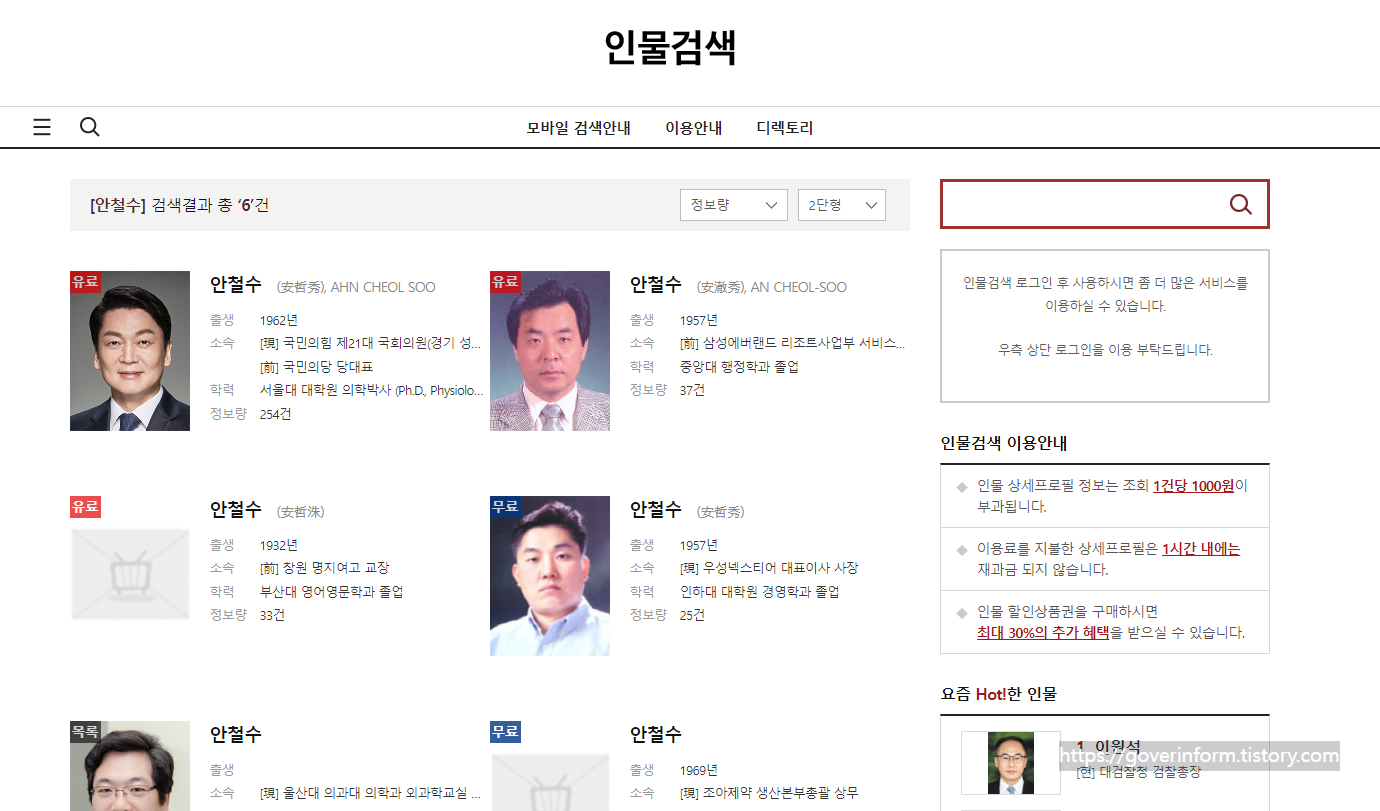
Task: Click 국민의당 당대표 affiliation text
Action: coord(316,366)
